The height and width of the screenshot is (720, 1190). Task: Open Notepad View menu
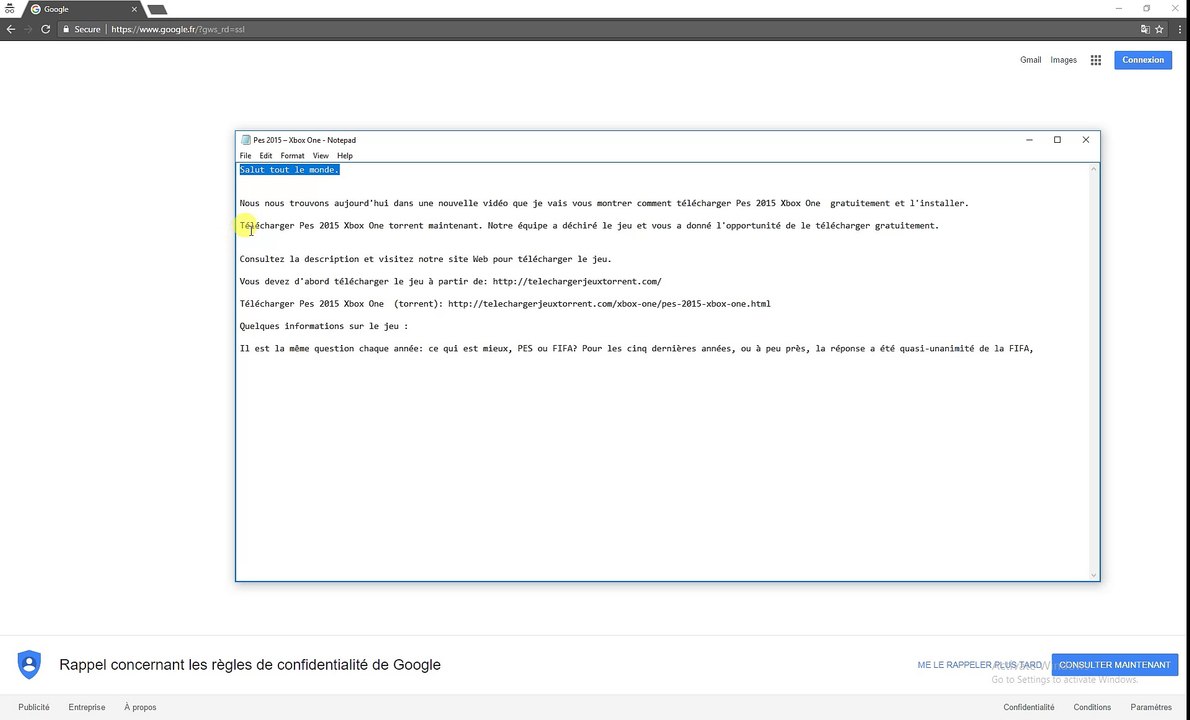pyautogui.click(x=320, y=156)
